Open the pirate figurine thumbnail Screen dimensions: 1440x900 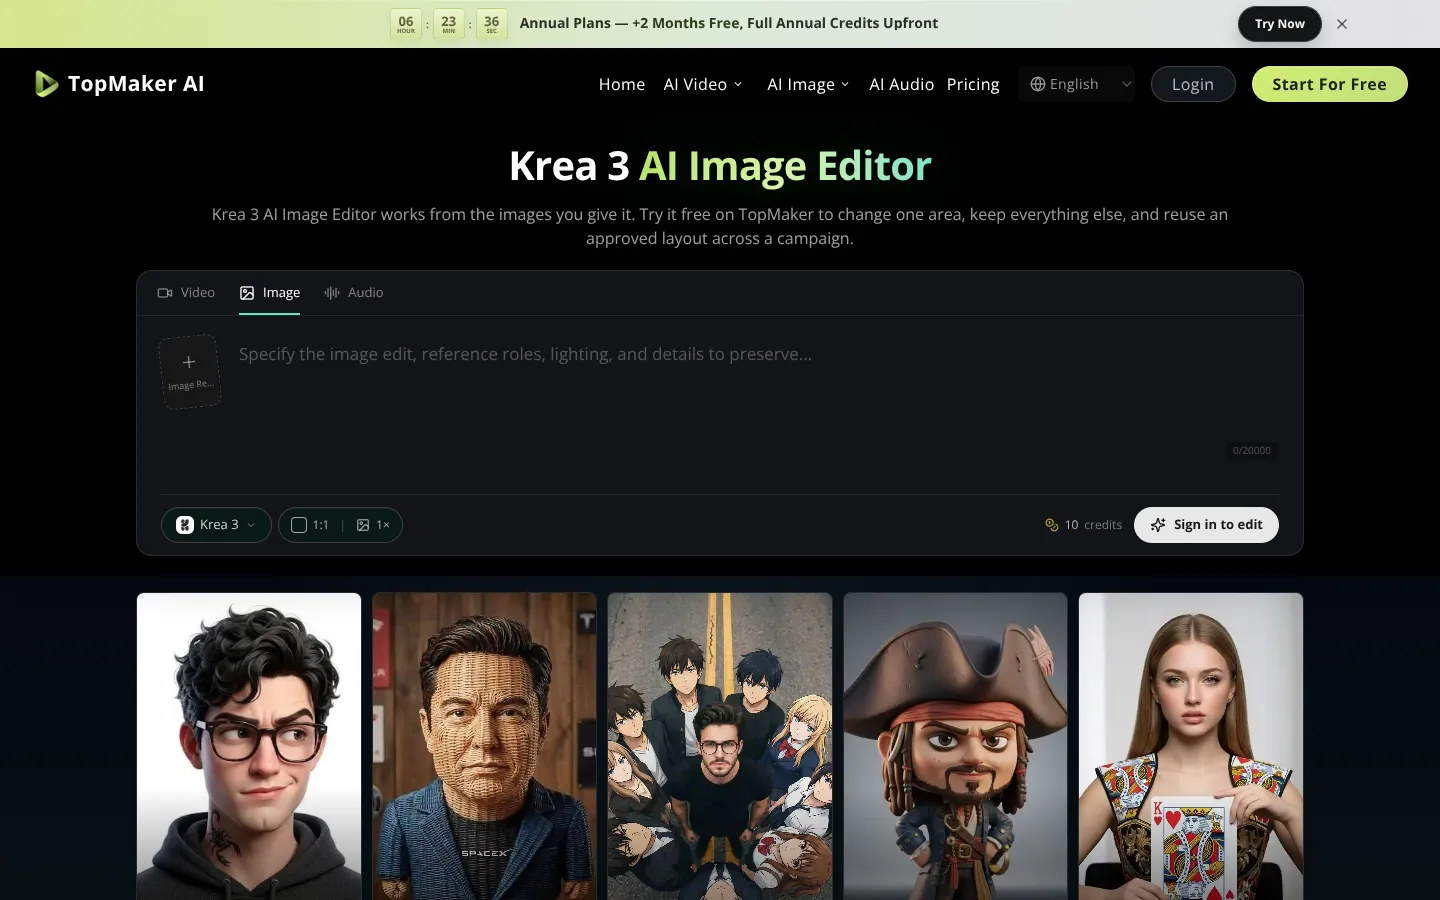point(956,746)
